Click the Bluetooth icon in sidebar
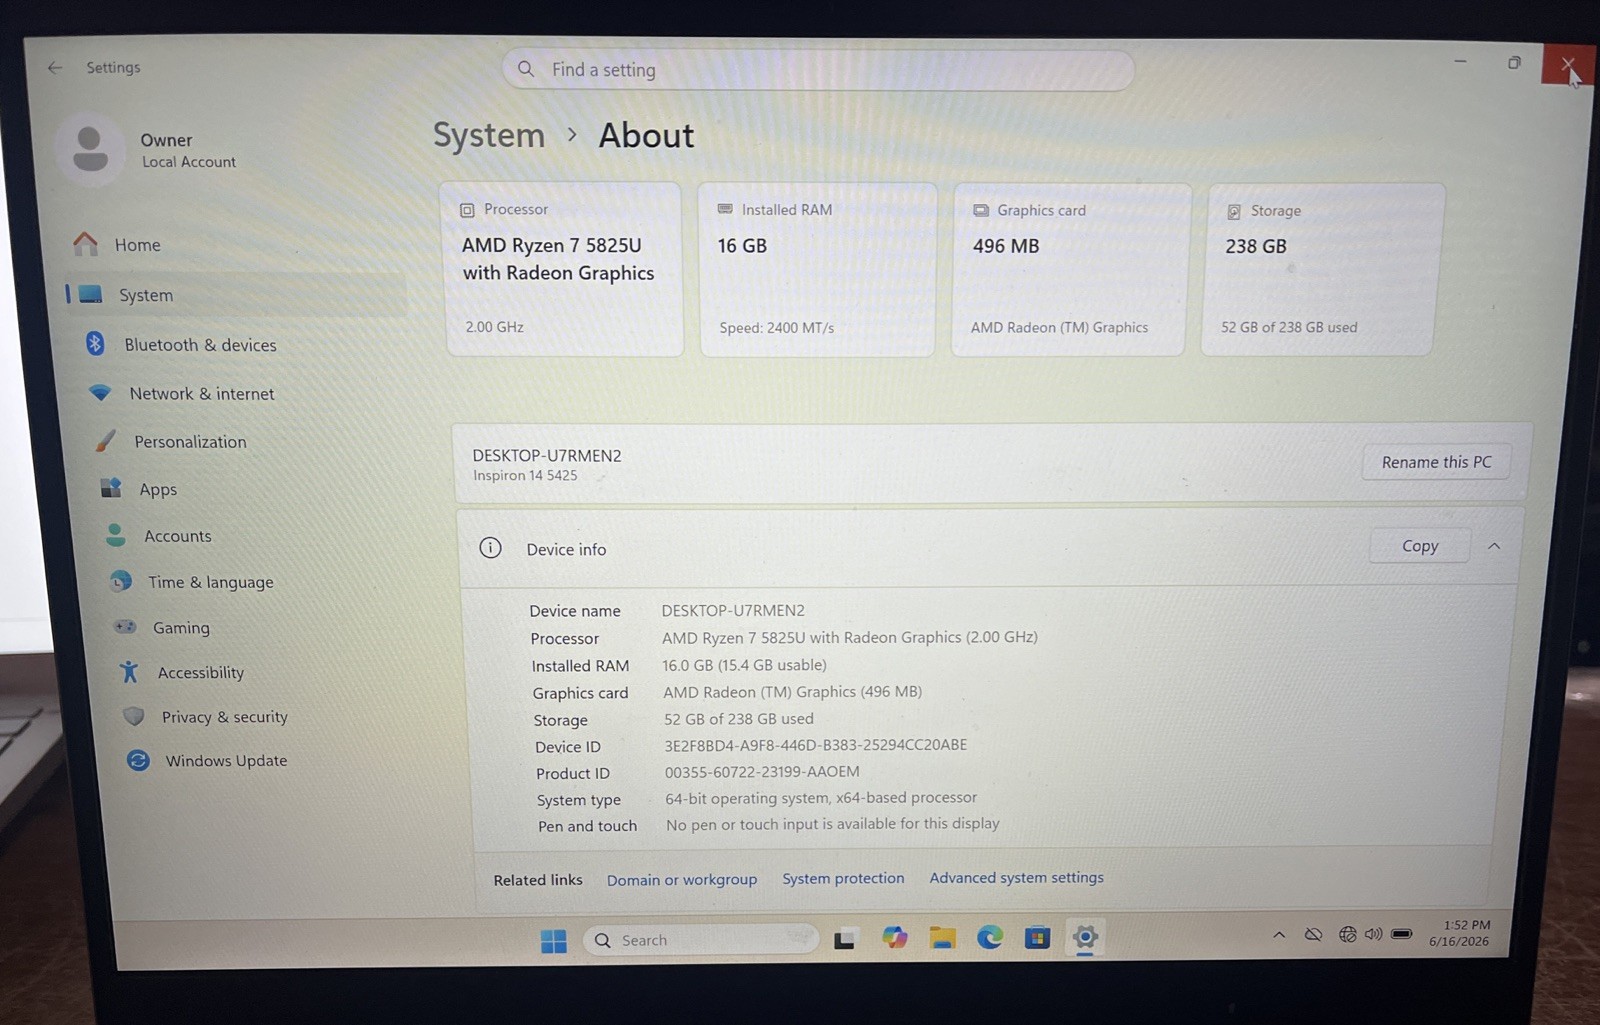1600x1025 pixels. [95, 344]
